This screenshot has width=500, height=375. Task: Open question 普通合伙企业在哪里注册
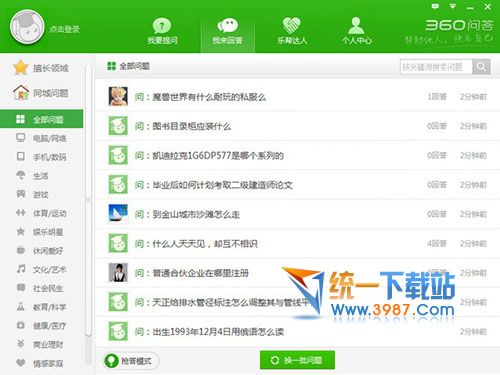point(200,273)
